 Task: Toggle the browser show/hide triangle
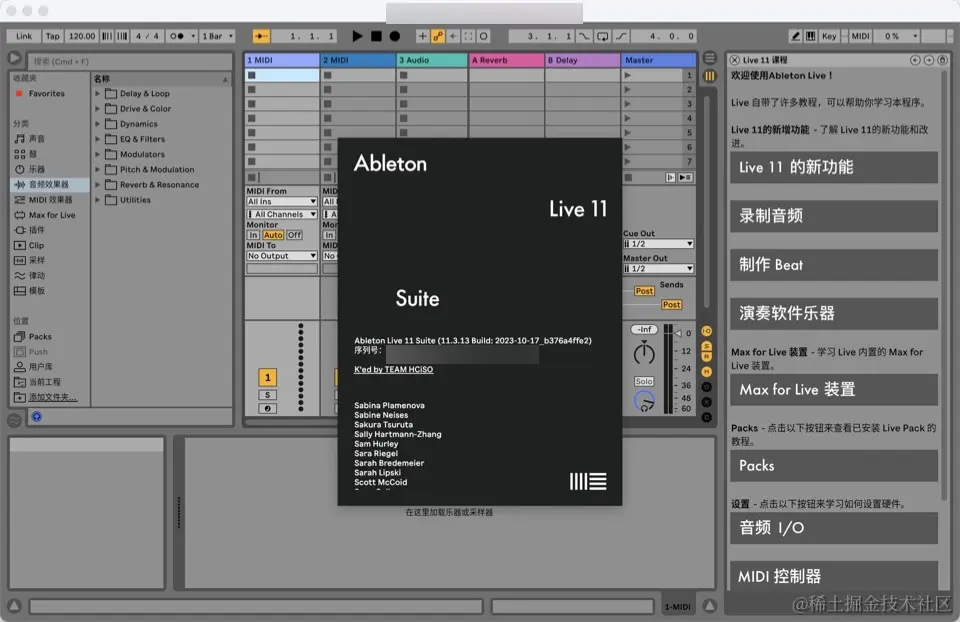coord(14,59)
